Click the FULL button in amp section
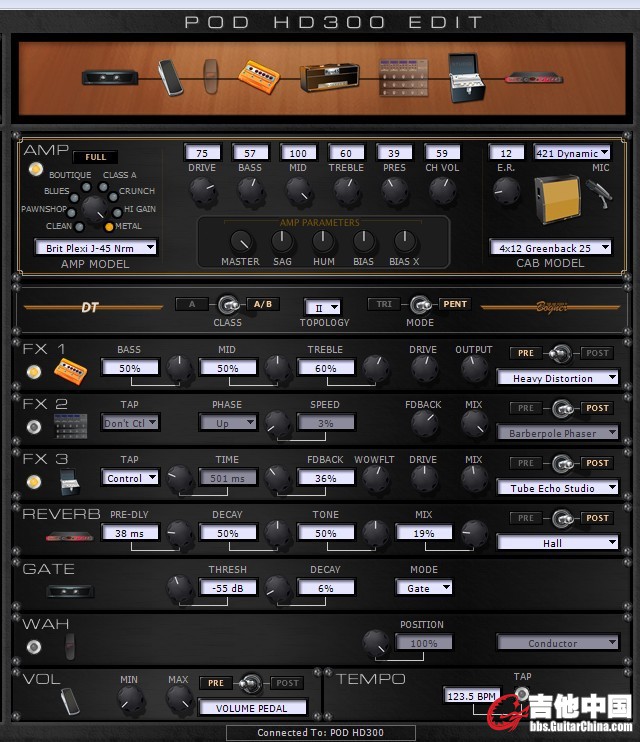 tap(95, 157)
